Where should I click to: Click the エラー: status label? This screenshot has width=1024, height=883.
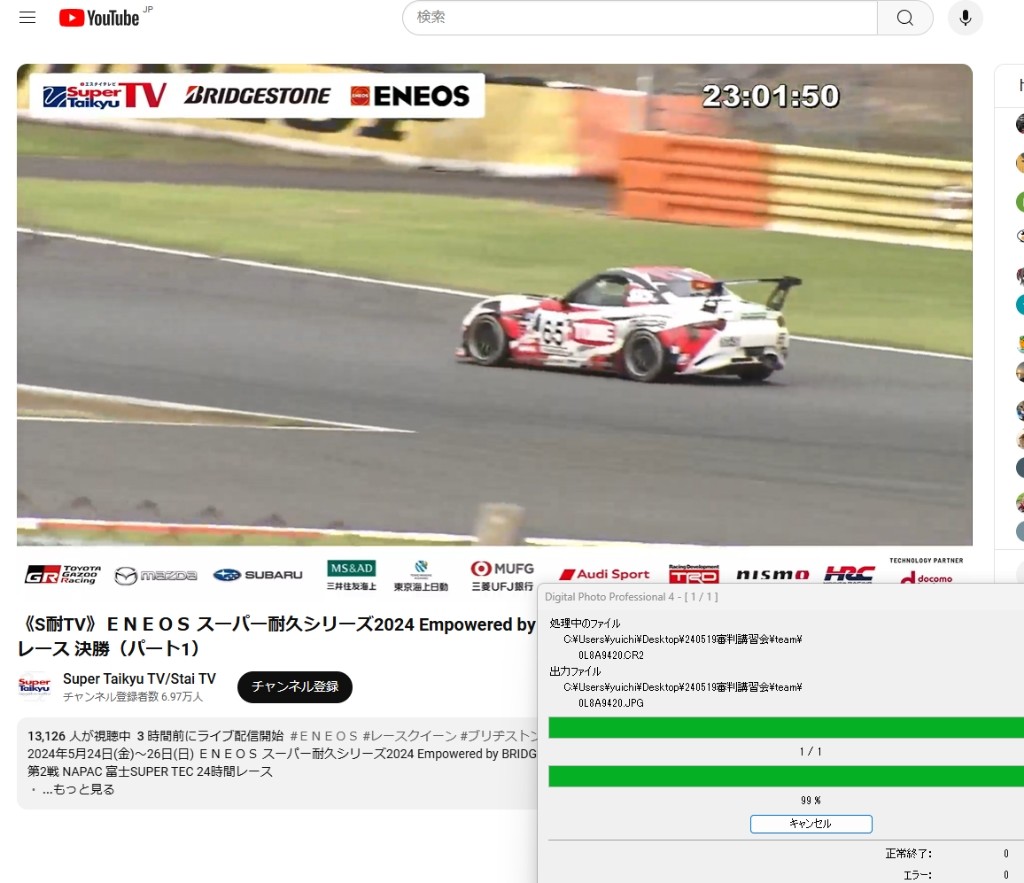pos(918,875)
